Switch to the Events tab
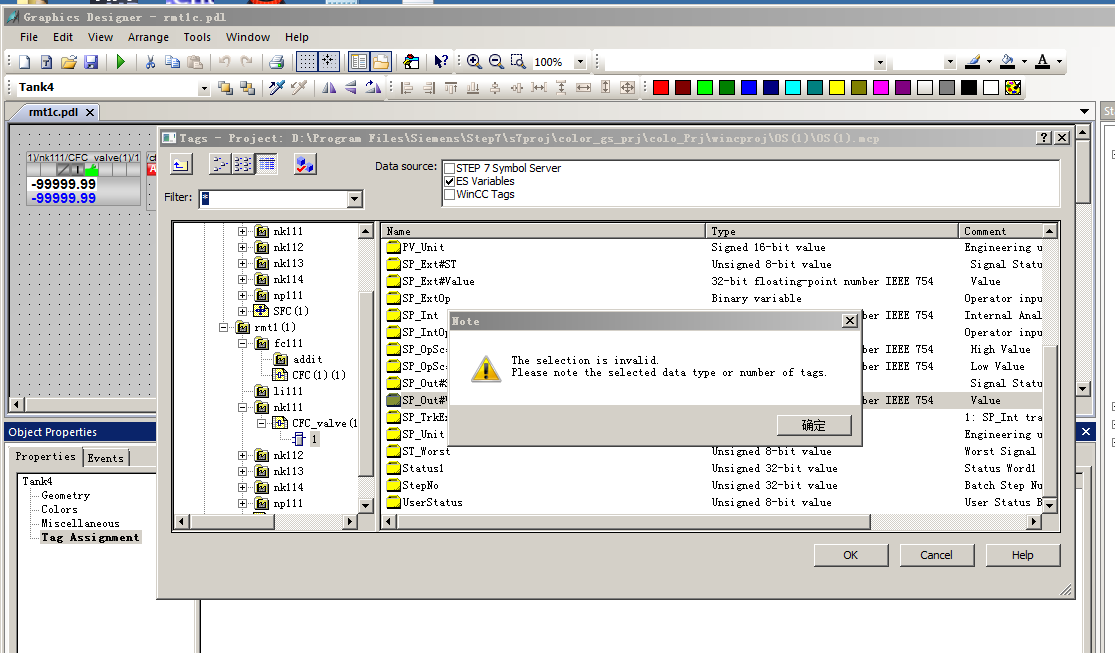This screenshot has width=1115, height=653. click(106, 458)
